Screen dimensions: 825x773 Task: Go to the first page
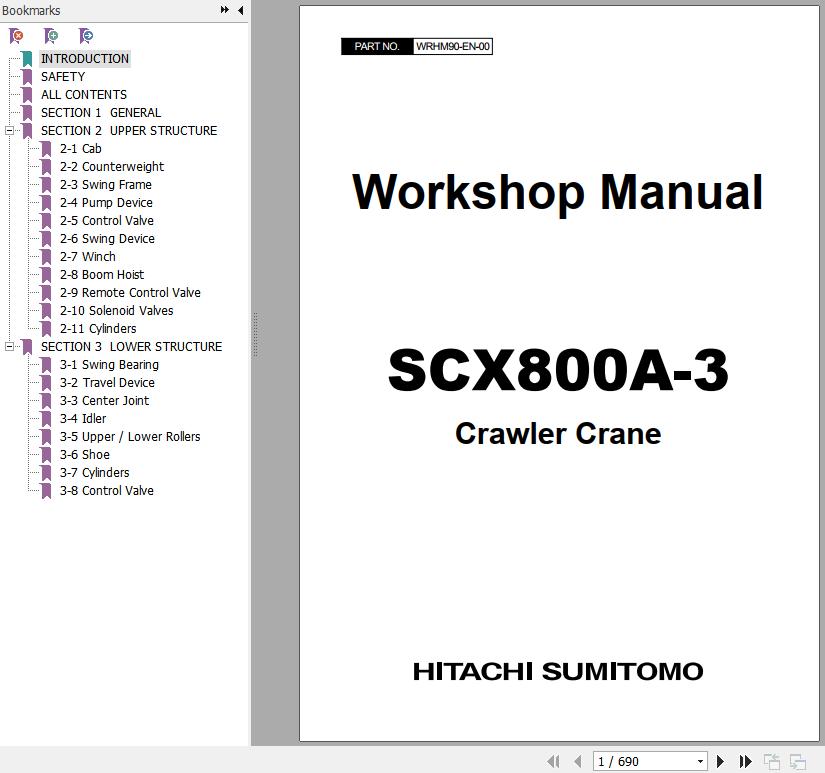pyautogui.click(x=553, y=761)
